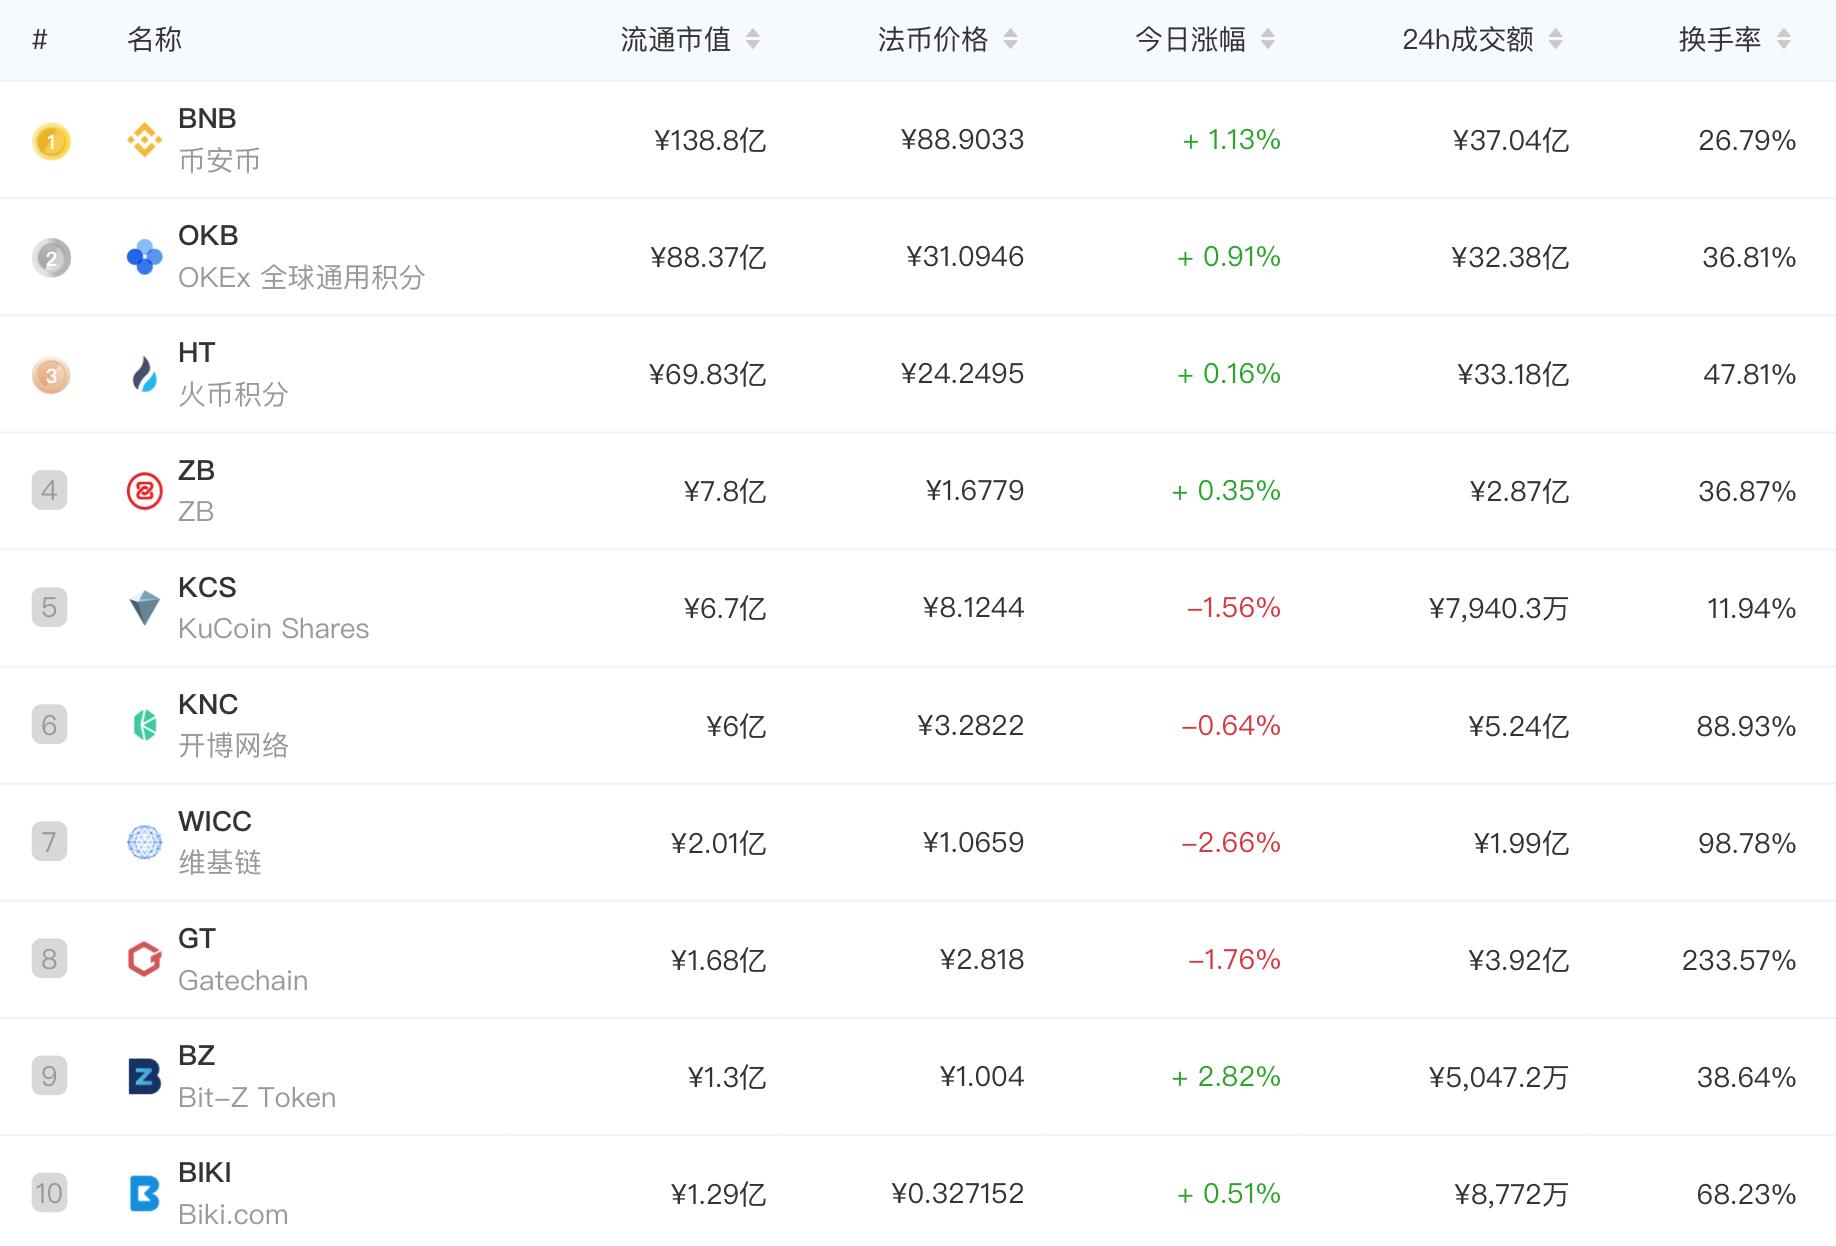Screen dimensions: 1836x1246
Task: Click the BZ dark square logo
Action: click(145, 1076)
